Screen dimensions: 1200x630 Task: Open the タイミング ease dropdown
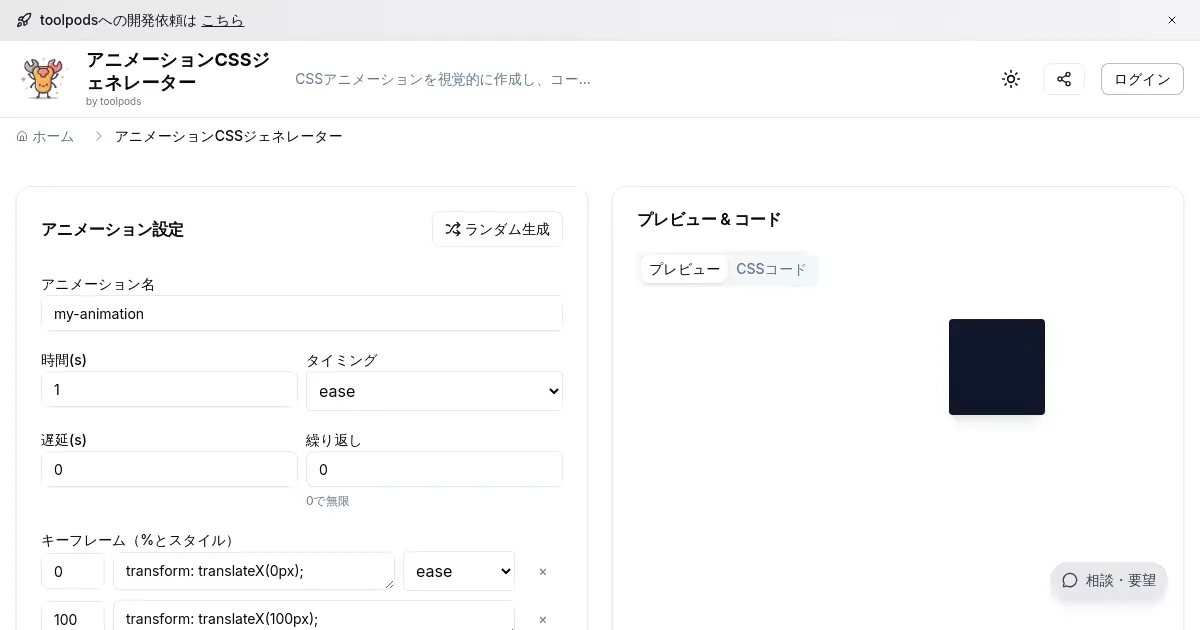pyautogui.click(x=434, y=391)
